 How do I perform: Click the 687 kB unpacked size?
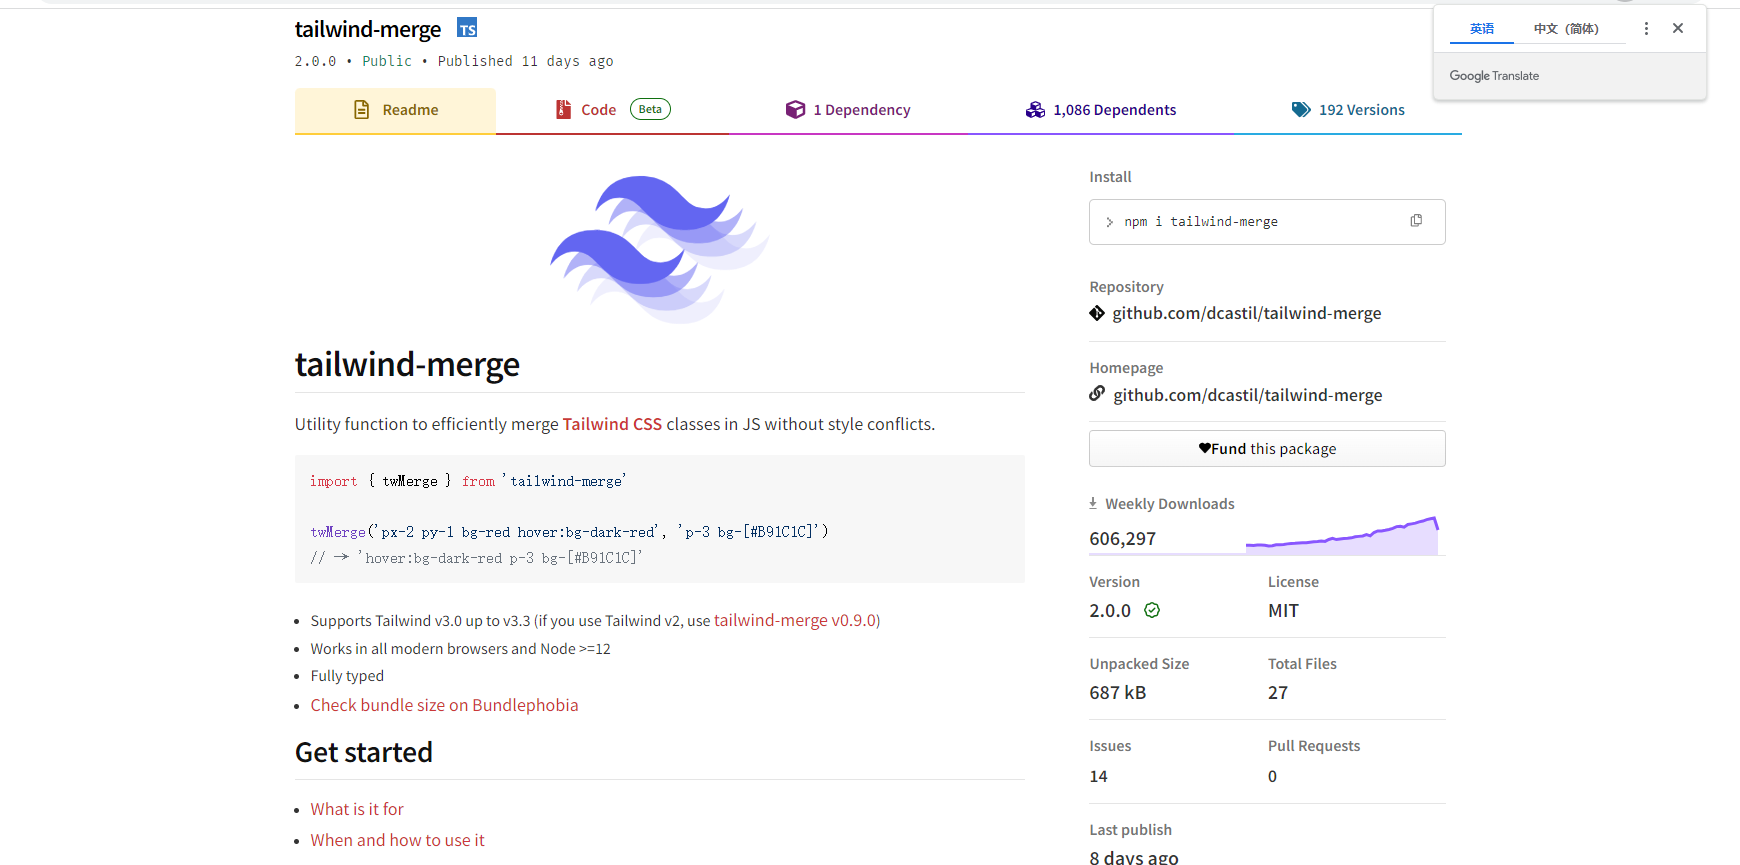click(1118, 692)
